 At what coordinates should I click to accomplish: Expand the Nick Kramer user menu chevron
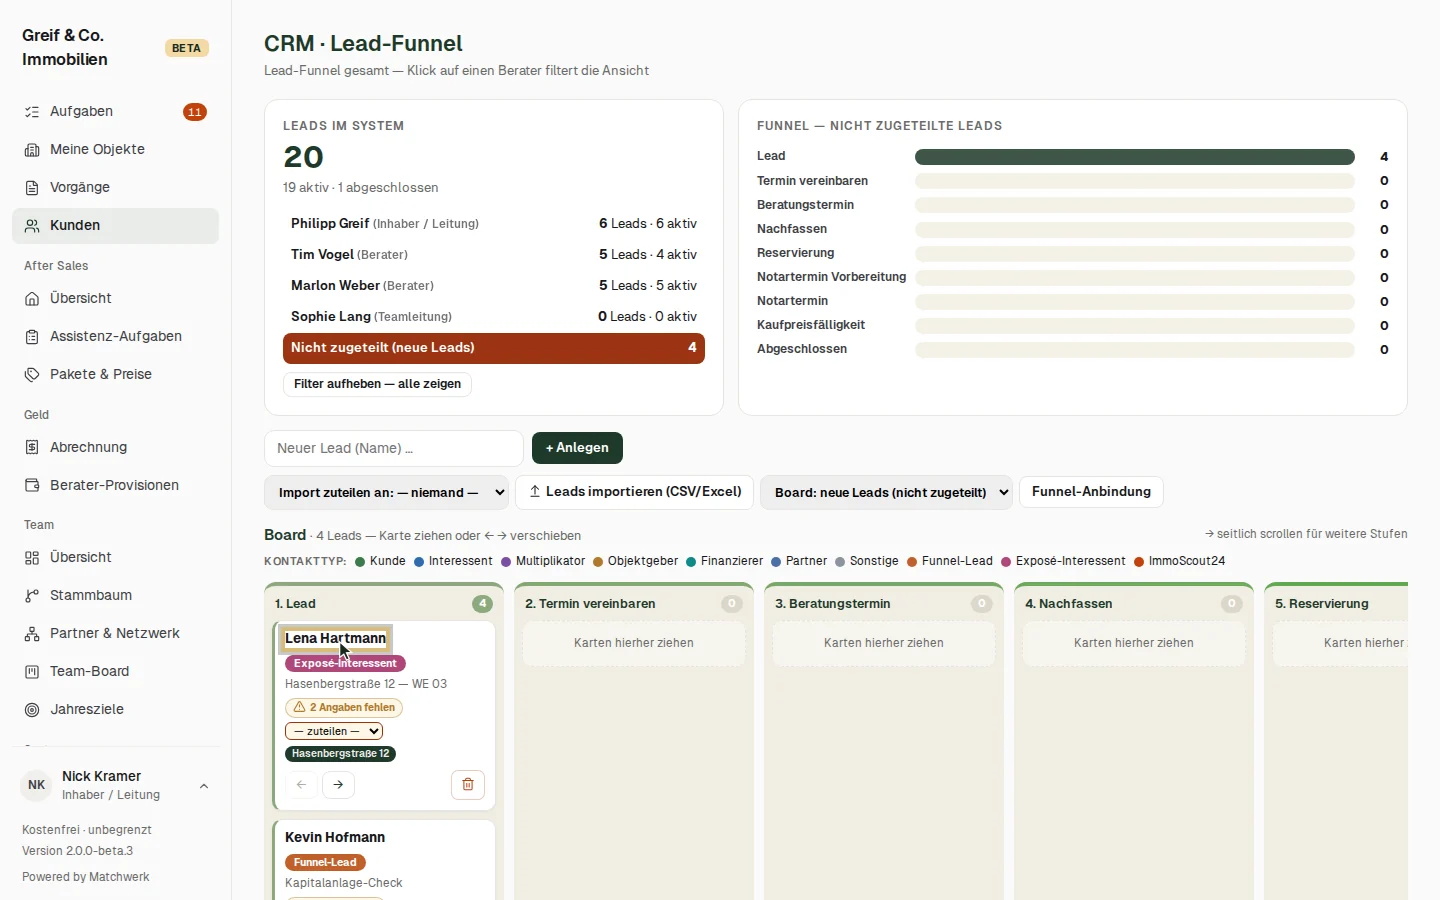coord(204,786)
